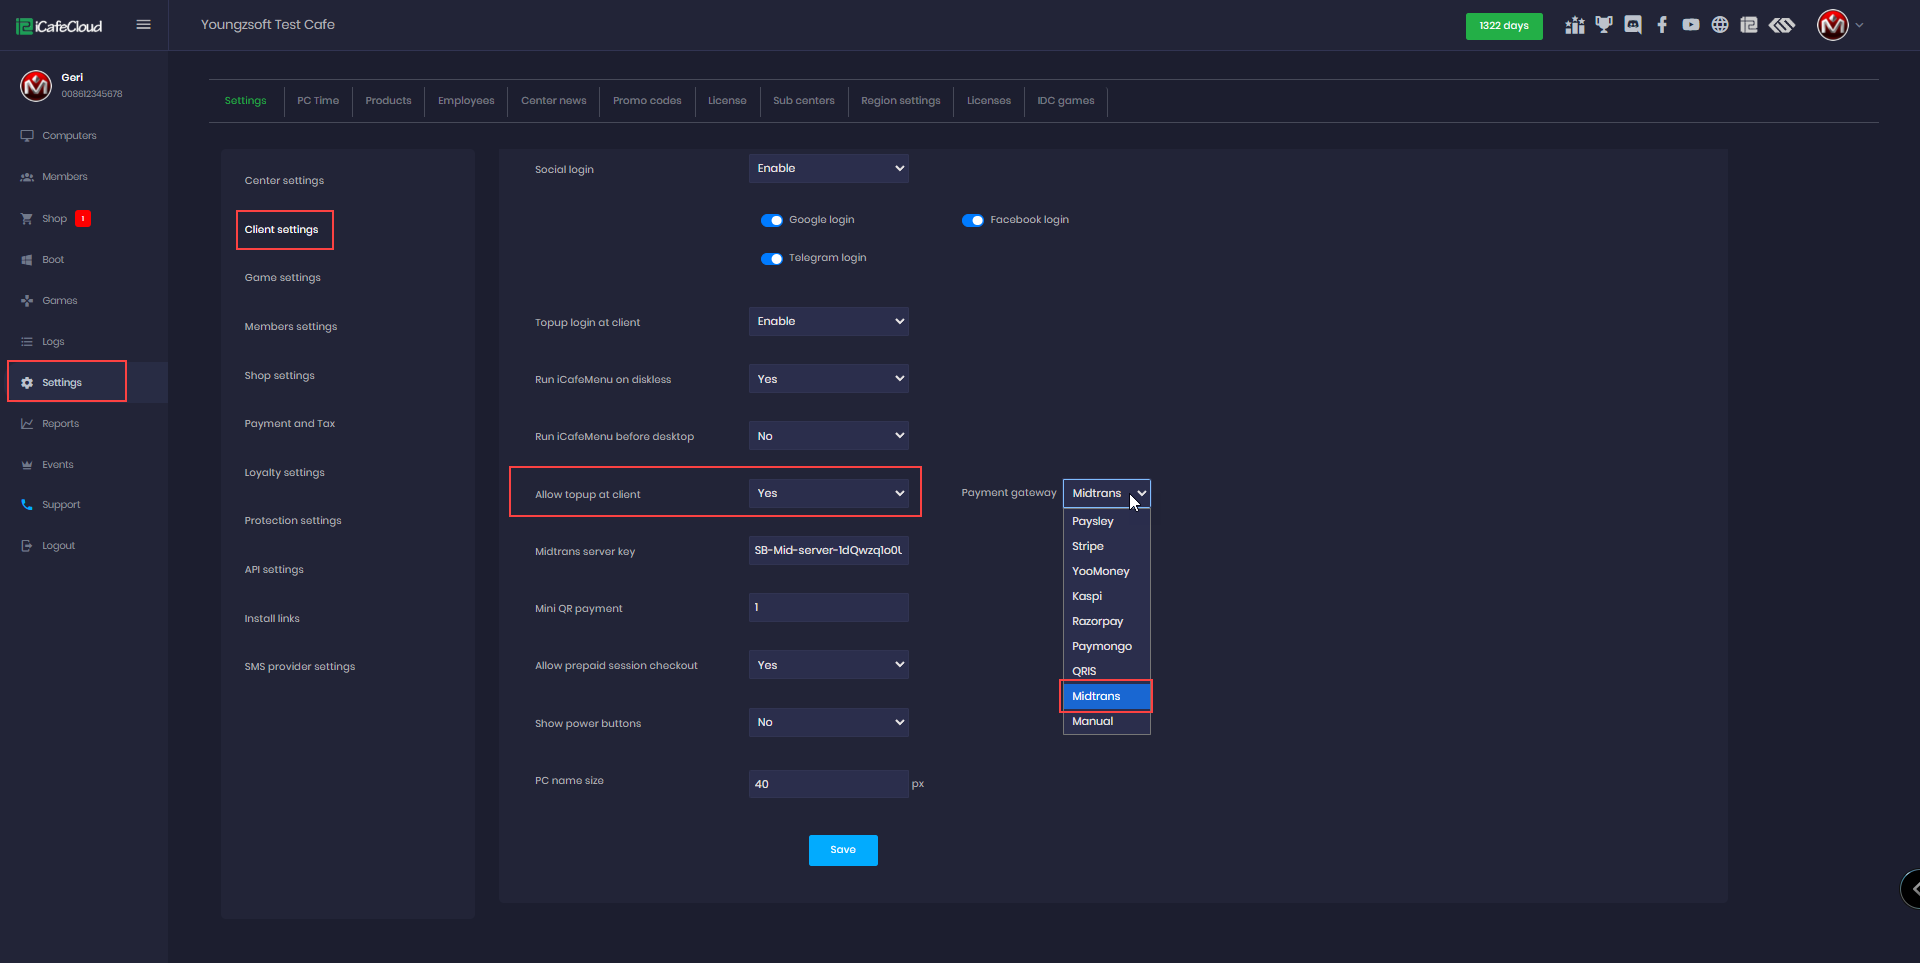Select Stripe from payment gateway list
The width and height of the screenshot is (1920, 963).
click(1088, 546)
